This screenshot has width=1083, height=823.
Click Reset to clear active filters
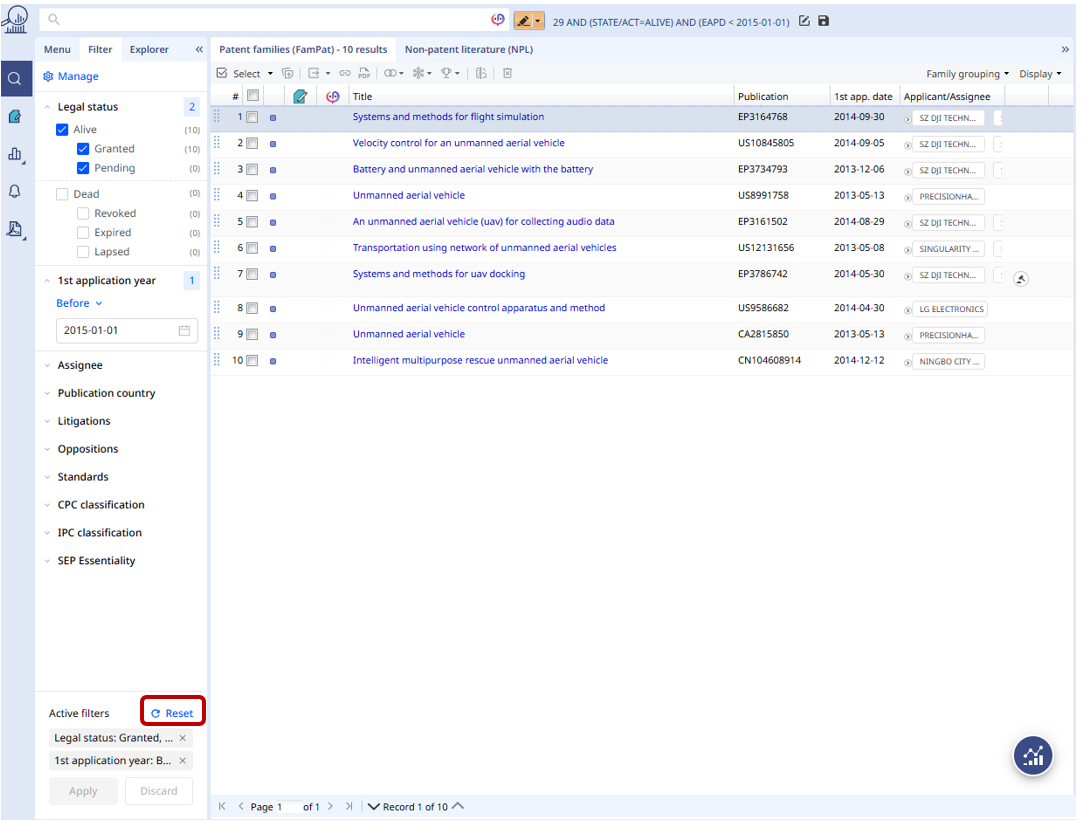[173, 713]
